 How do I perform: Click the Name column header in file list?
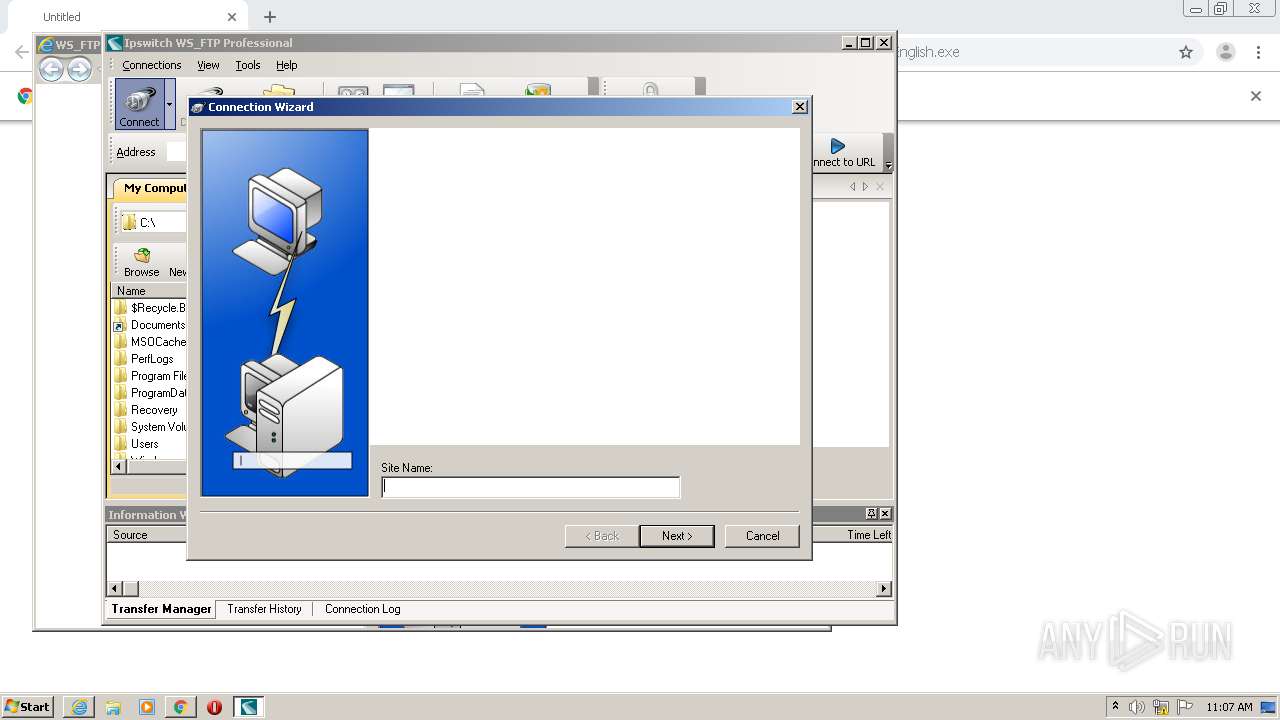[x=149, y=291]
